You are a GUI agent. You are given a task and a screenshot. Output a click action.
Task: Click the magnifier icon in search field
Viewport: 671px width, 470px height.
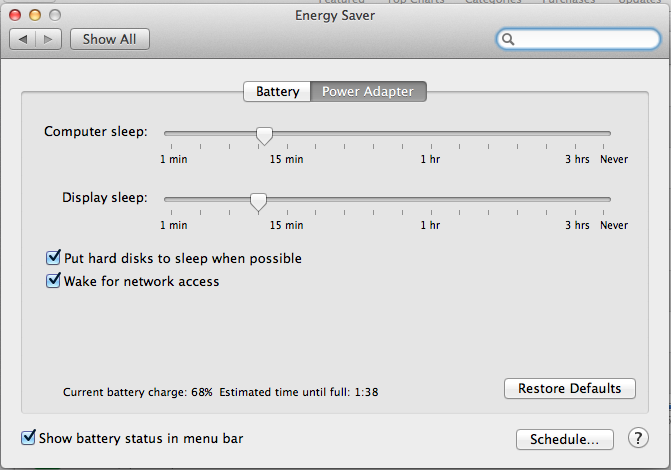tap(508, 39)
